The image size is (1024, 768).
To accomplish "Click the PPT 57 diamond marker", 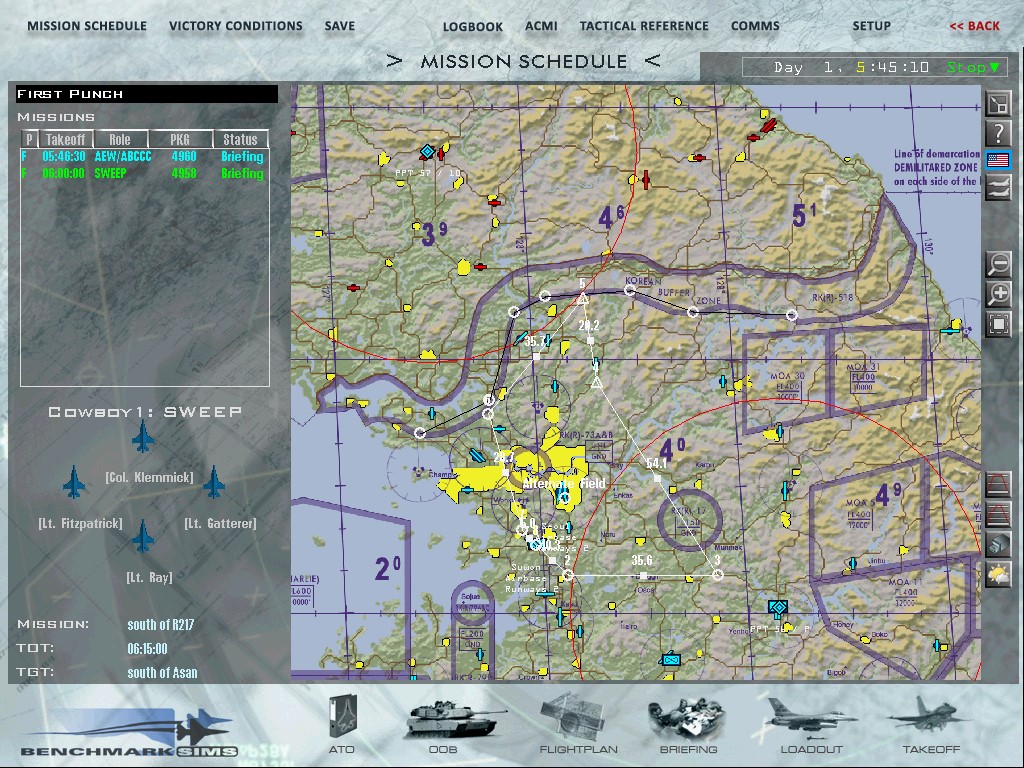I will click(427, 152).
